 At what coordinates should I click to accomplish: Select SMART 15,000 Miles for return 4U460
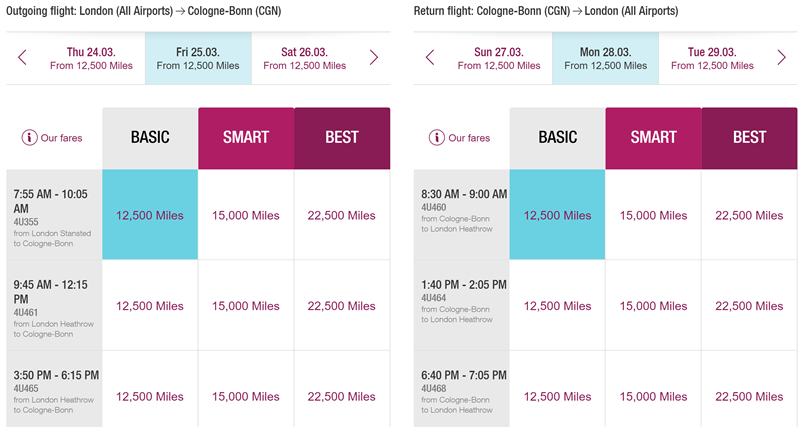coord(653,215)
